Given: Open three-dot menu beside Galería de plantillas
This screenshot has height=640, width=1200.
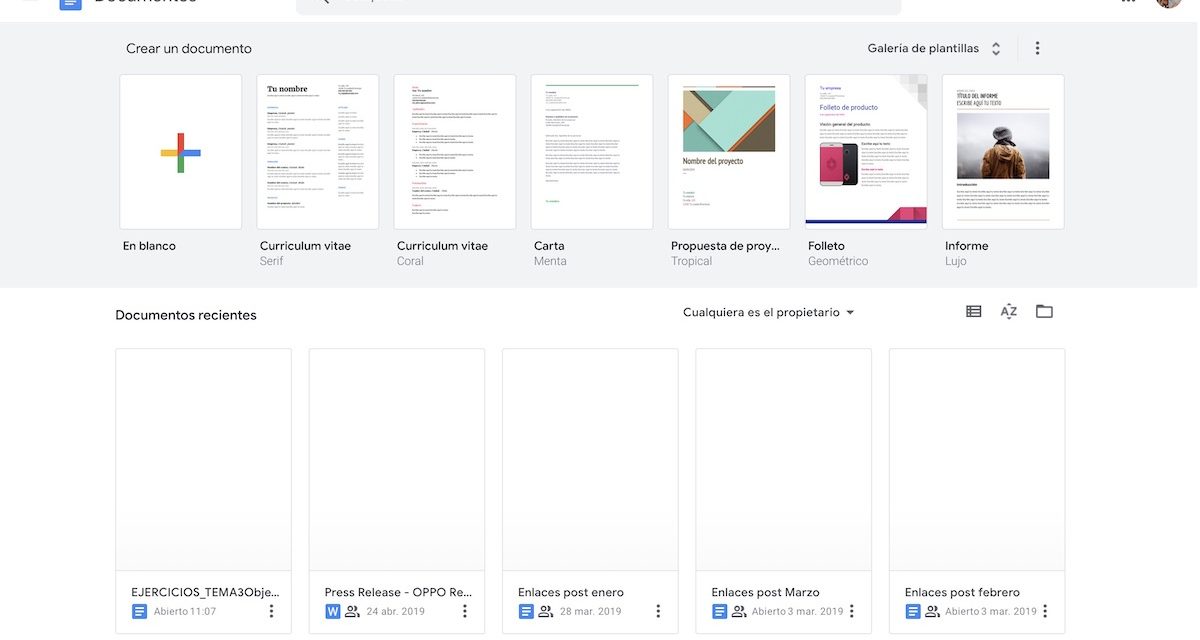Looking at the screenshot, I should (1037, 48).
